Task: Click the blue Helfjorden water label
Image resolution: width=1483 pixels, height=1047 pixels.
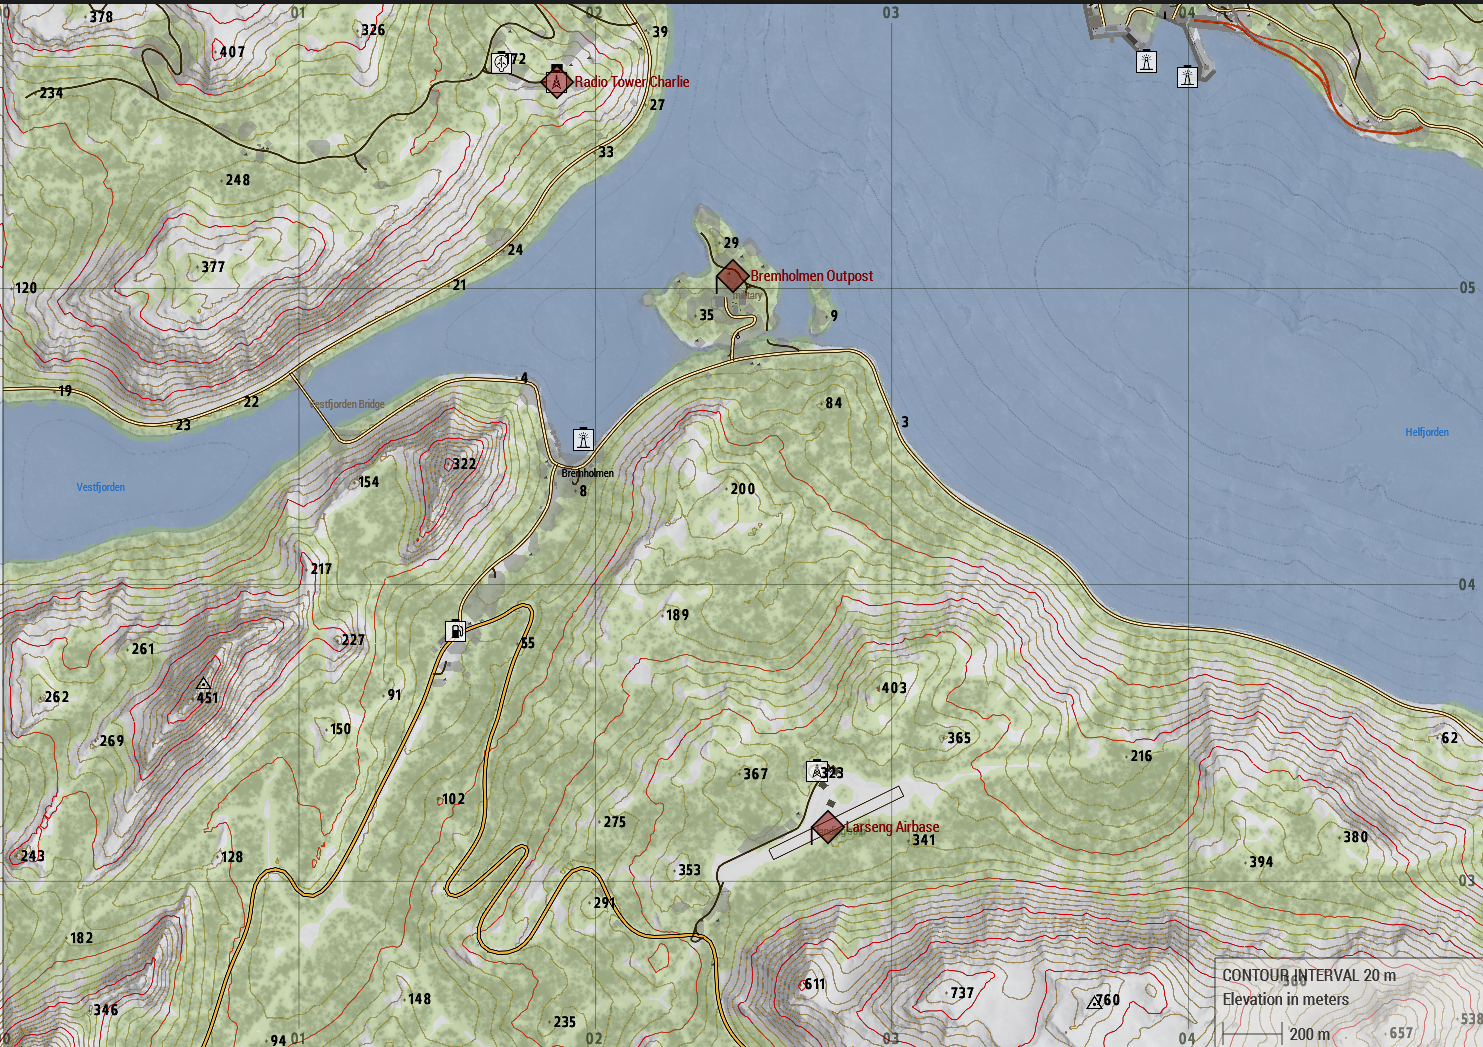Action: [x=1426, y=432]
